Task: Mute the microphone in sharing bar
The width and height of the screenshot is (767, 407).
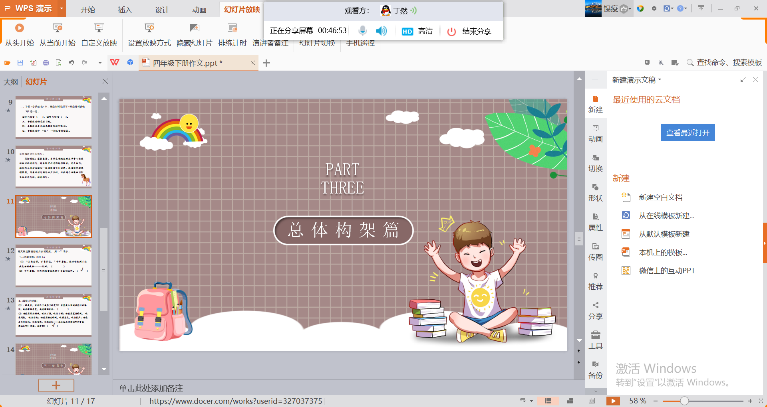Action: (x=361, y=31)
